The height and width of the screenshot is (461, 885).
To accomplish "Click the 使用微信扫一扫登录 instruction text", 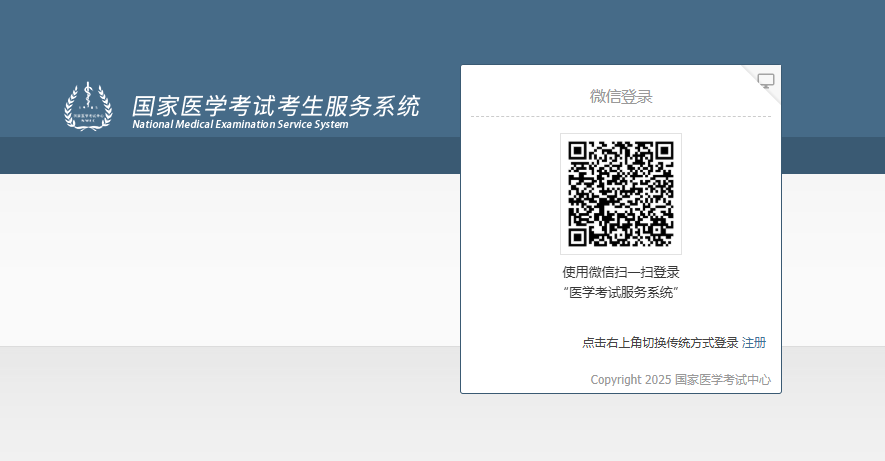I will [x=621, y=272].
